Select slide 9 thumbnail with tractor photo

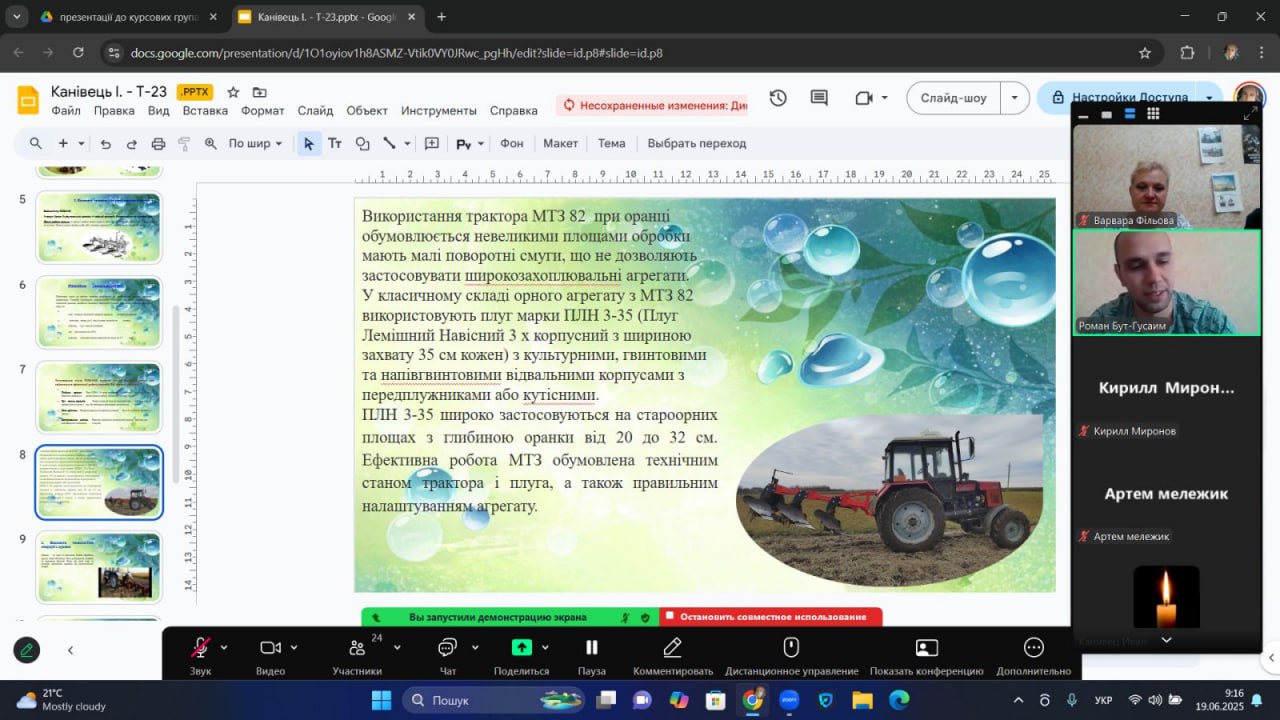coord(98,567)
